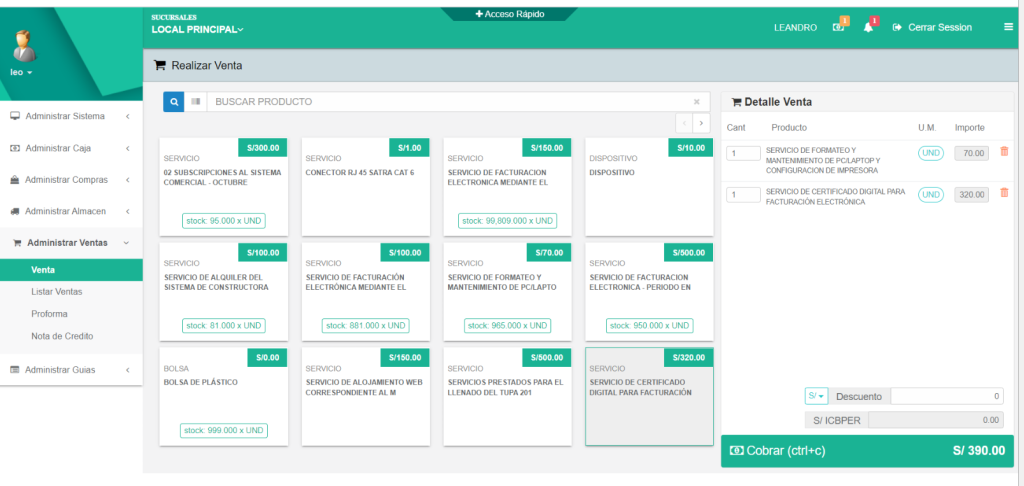
Task: Click the blue search magnifier icon
Action: pyautogui.click(x=174, y=102)
